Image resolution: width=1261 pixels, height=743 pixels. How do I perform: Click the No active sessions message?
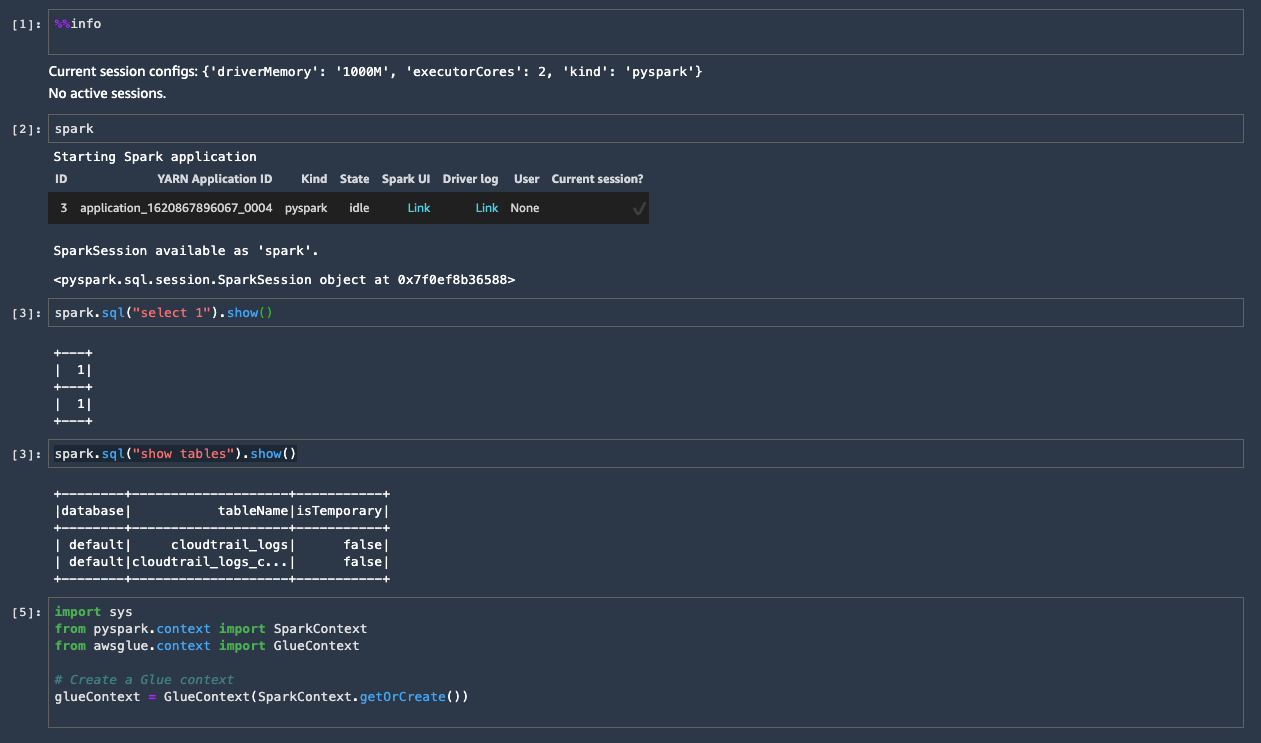click(x=110, y=93)
